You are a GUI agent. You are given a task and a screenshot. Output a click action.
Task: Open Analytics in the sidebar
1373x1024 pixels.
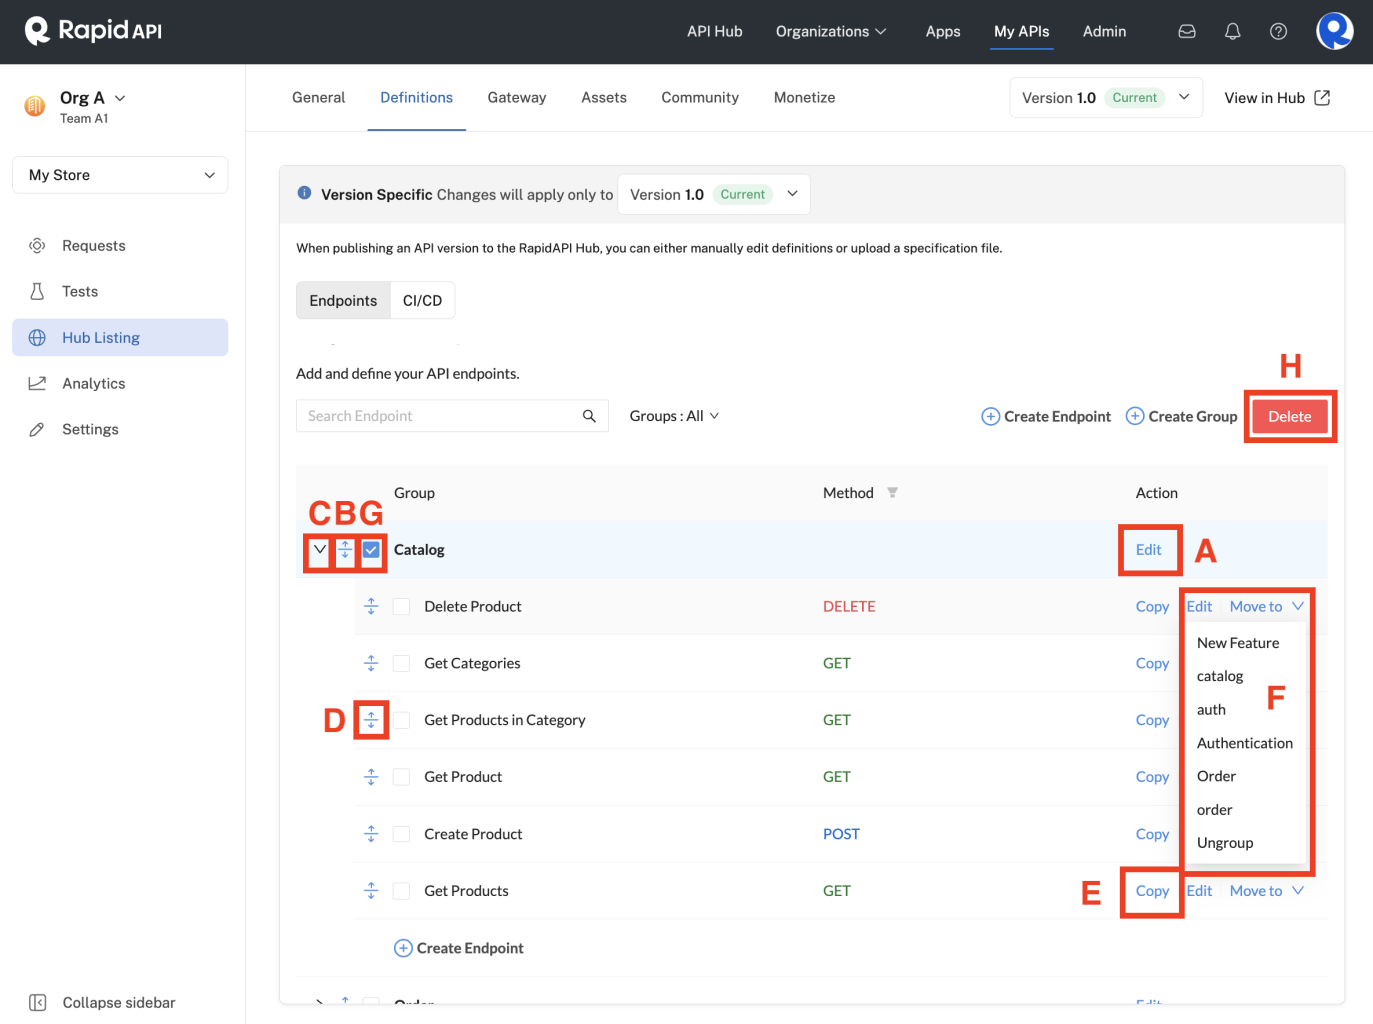point(120,384)
